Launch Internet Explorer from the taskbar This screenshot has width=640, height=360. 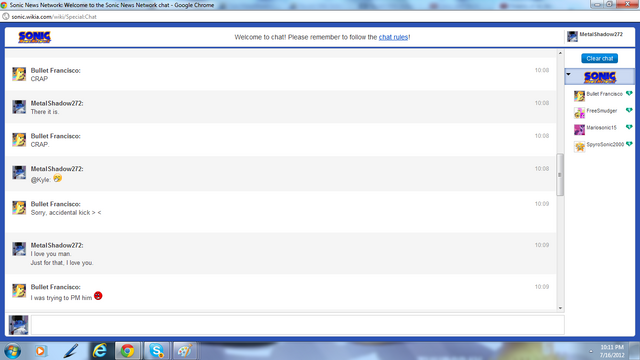(100, 351)
